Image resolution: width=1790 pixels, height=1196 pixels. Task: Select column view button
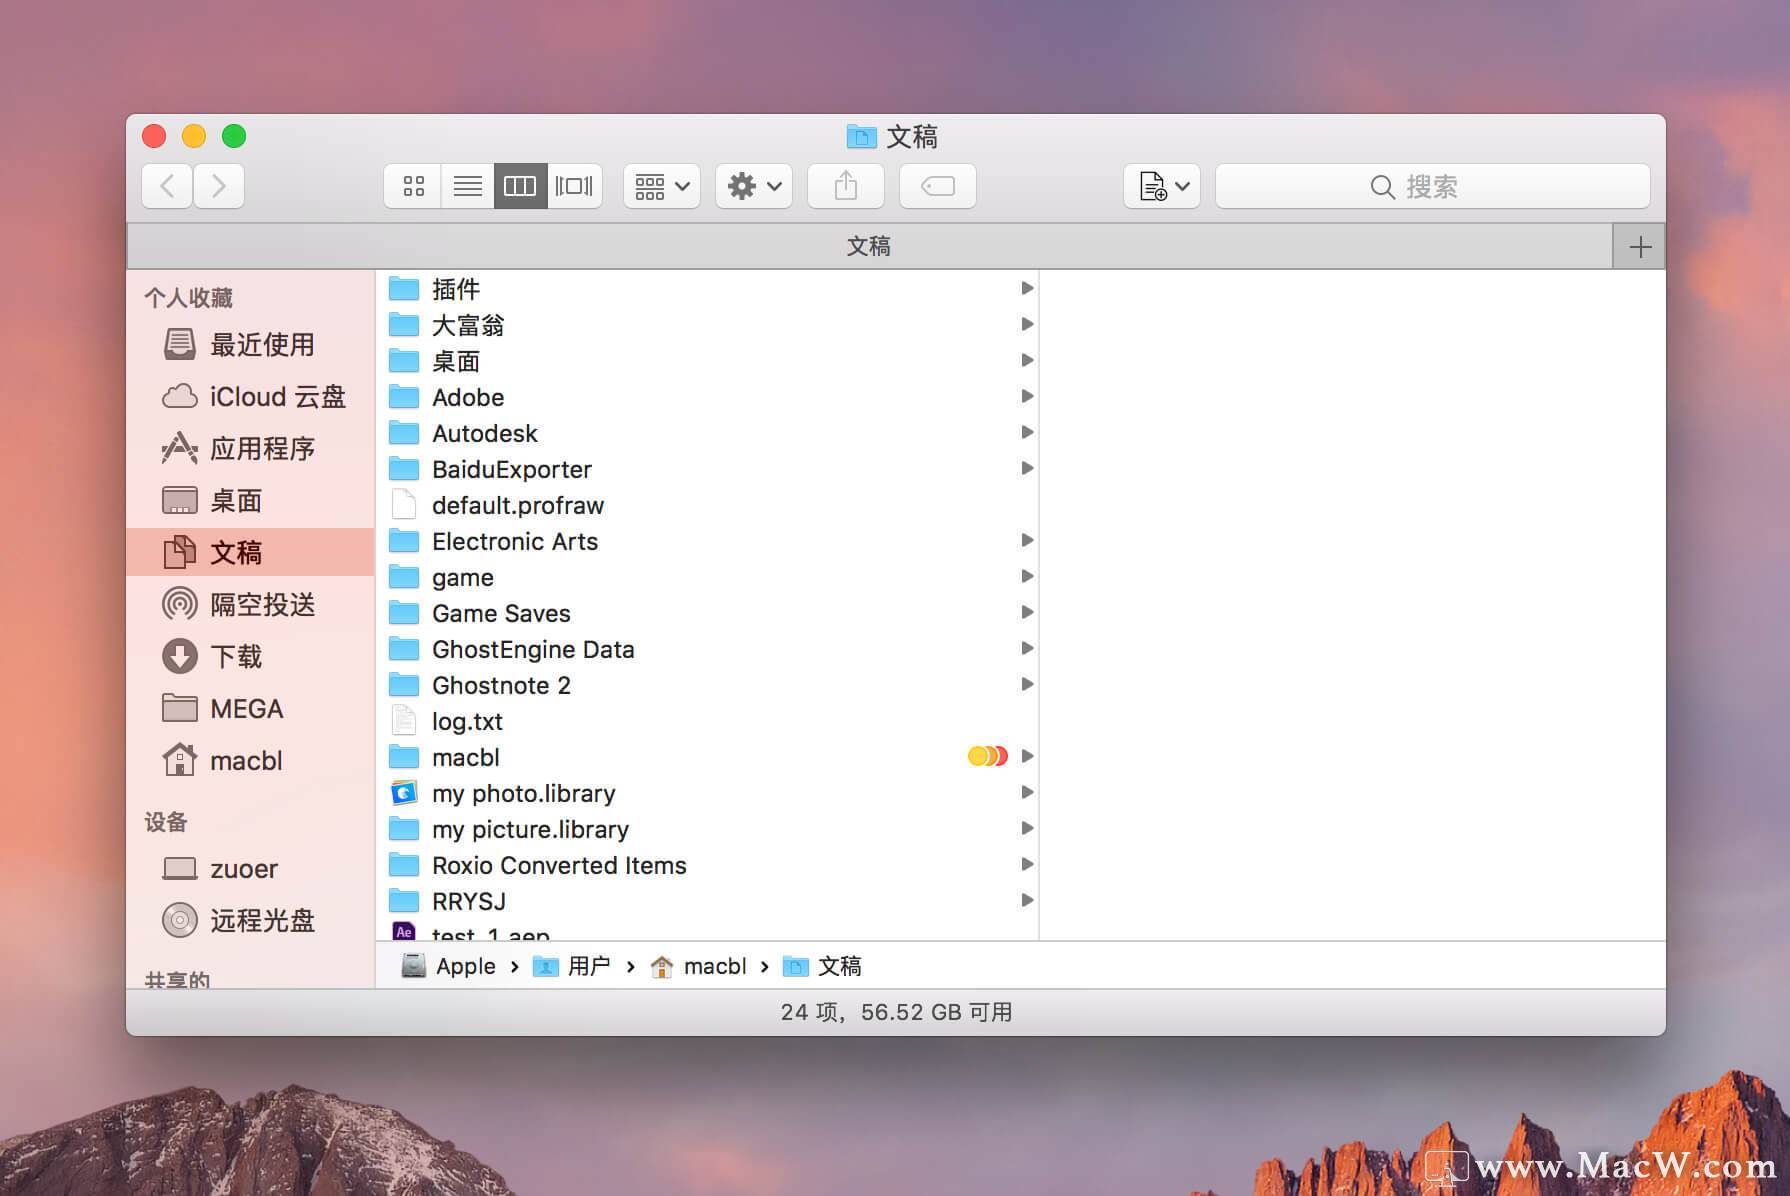520,186
